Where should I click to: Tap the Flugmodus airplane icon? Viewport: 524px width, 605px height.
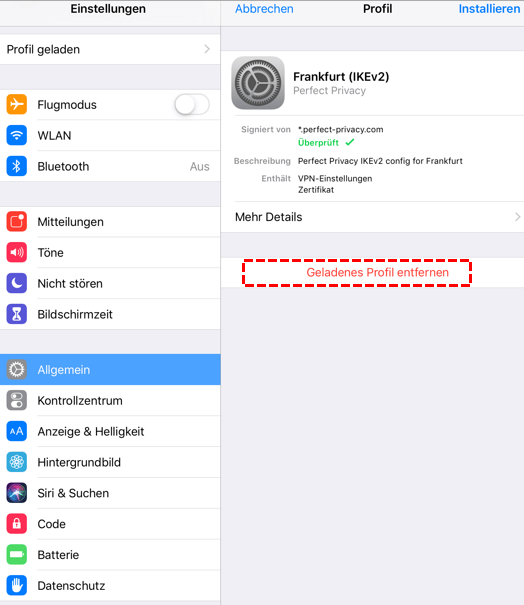[17, 104]
